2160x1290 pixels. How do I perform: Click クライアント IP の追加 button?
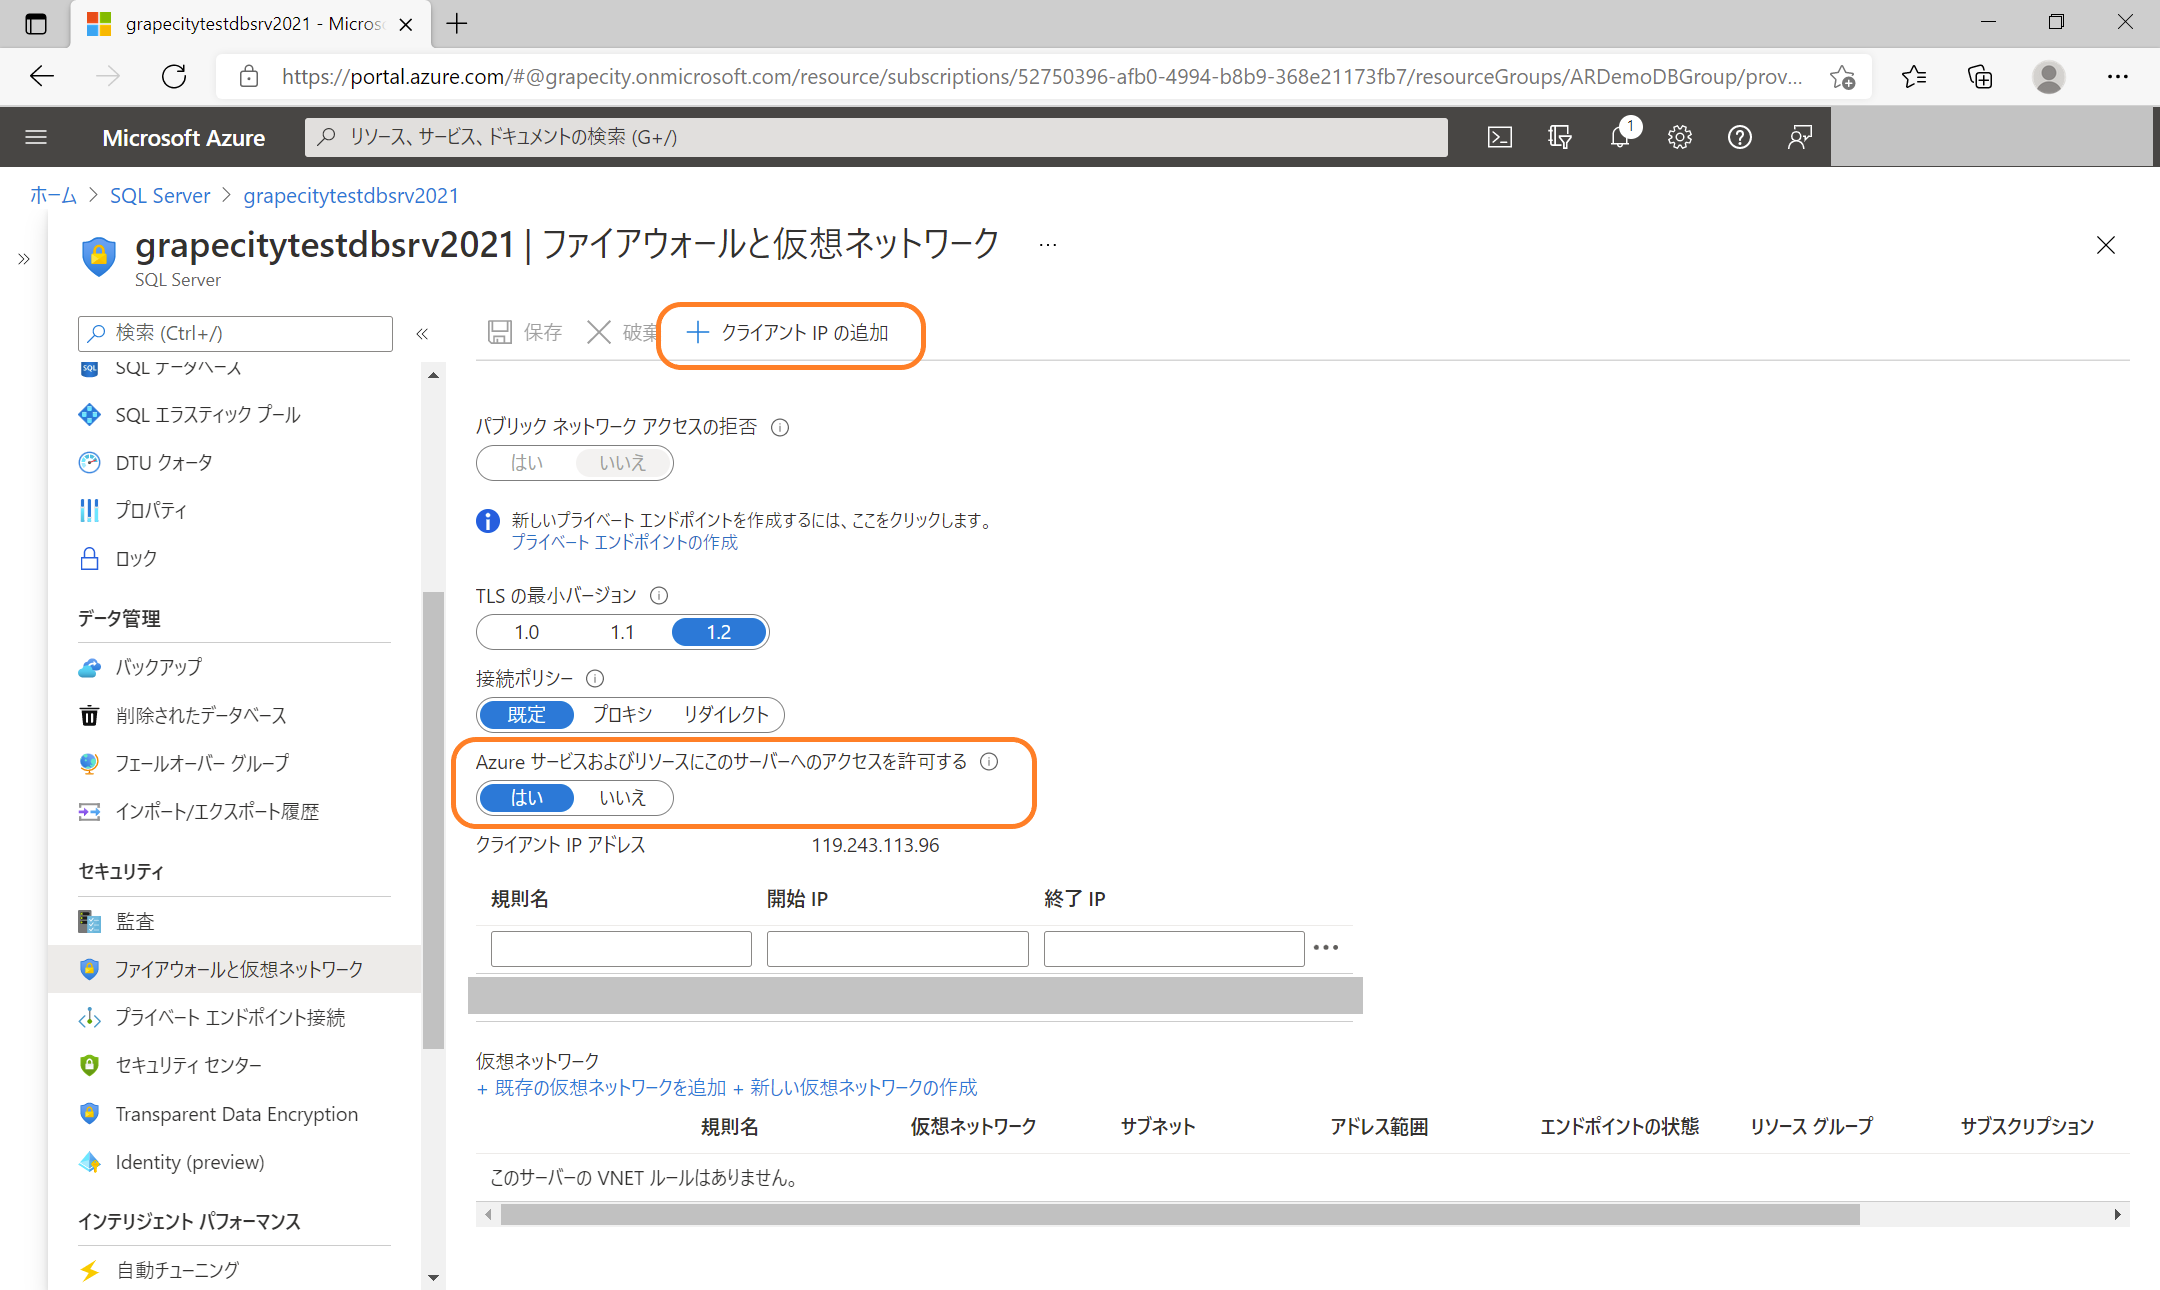pyautogui.click(x=788, y=332)
